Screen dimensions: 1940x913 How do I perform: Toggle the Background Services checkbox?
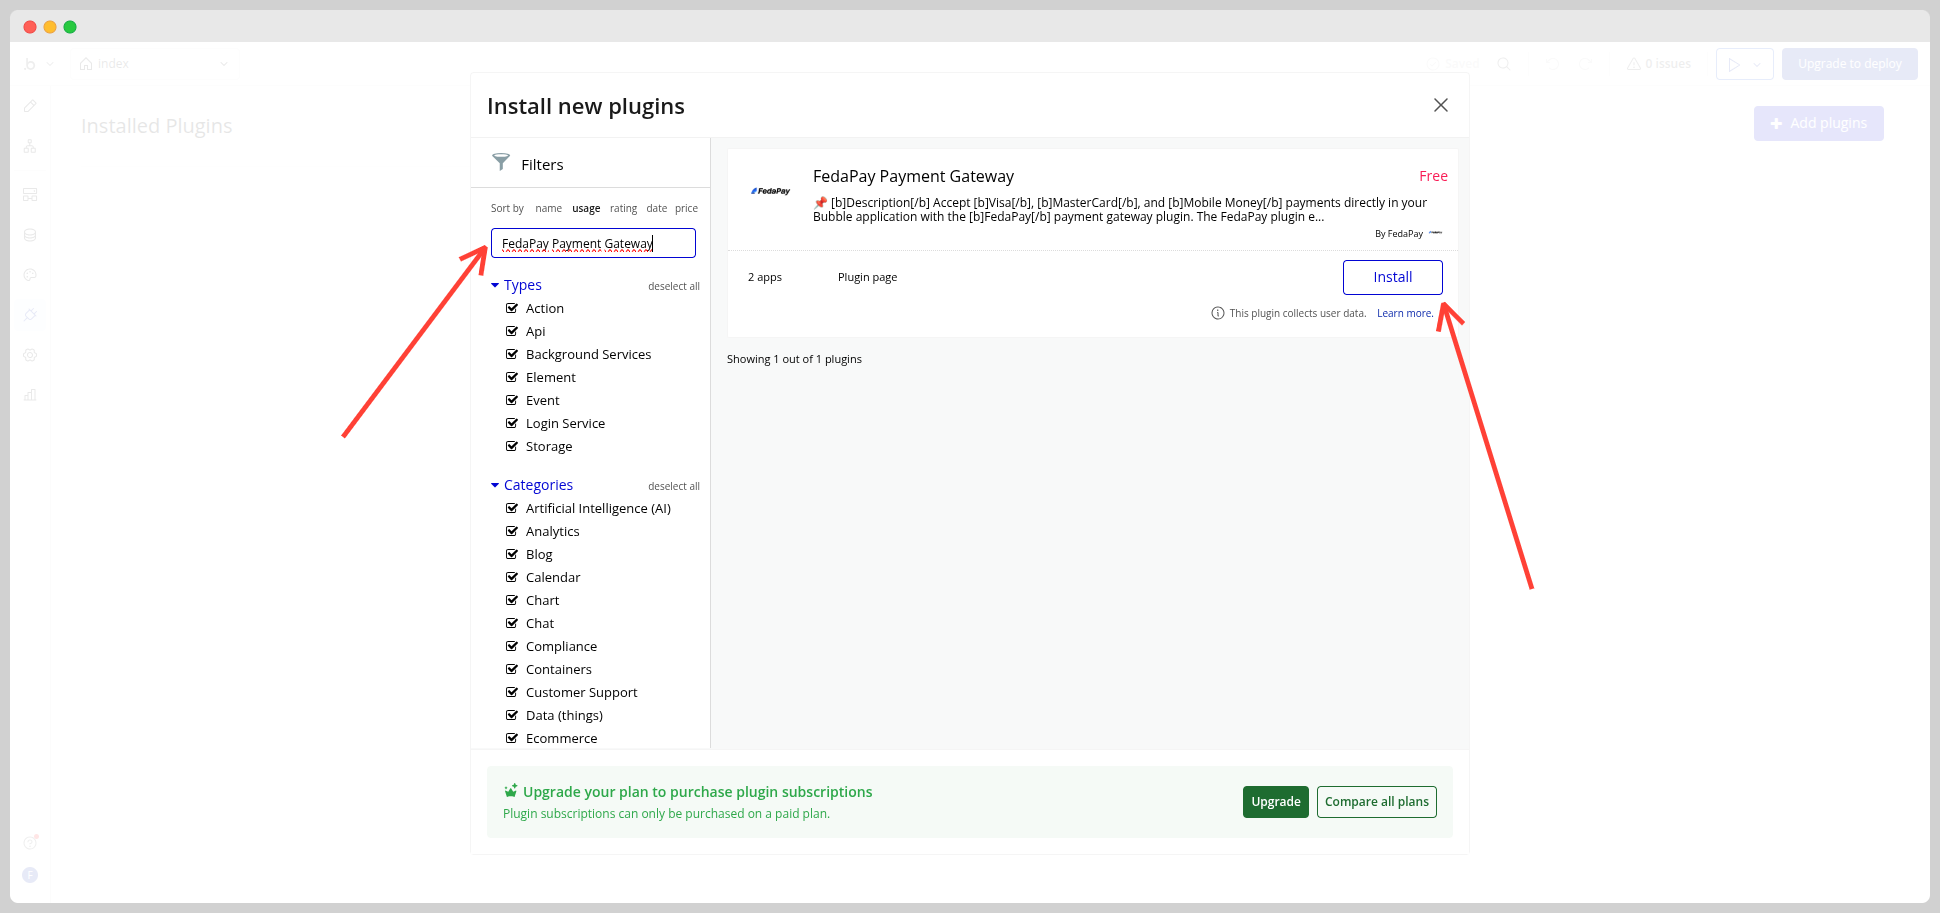tap(512, 354)
